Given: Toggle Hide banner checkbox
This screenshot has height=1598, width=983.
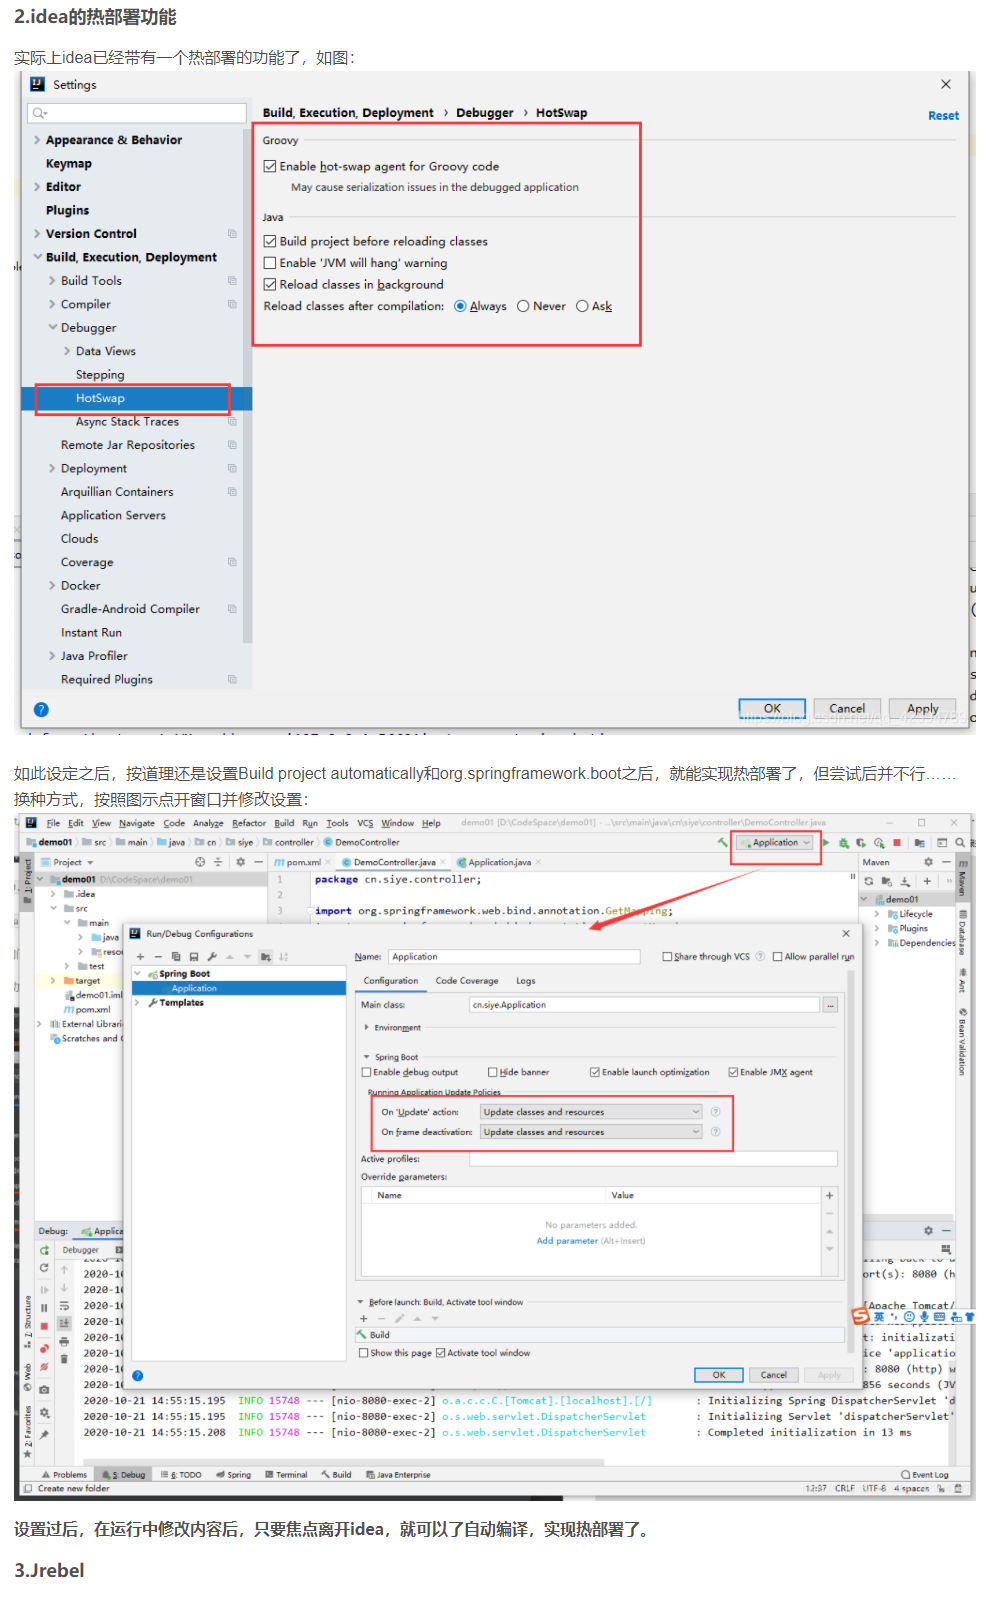Looking at the screenshot, I should coord(492,1072).
